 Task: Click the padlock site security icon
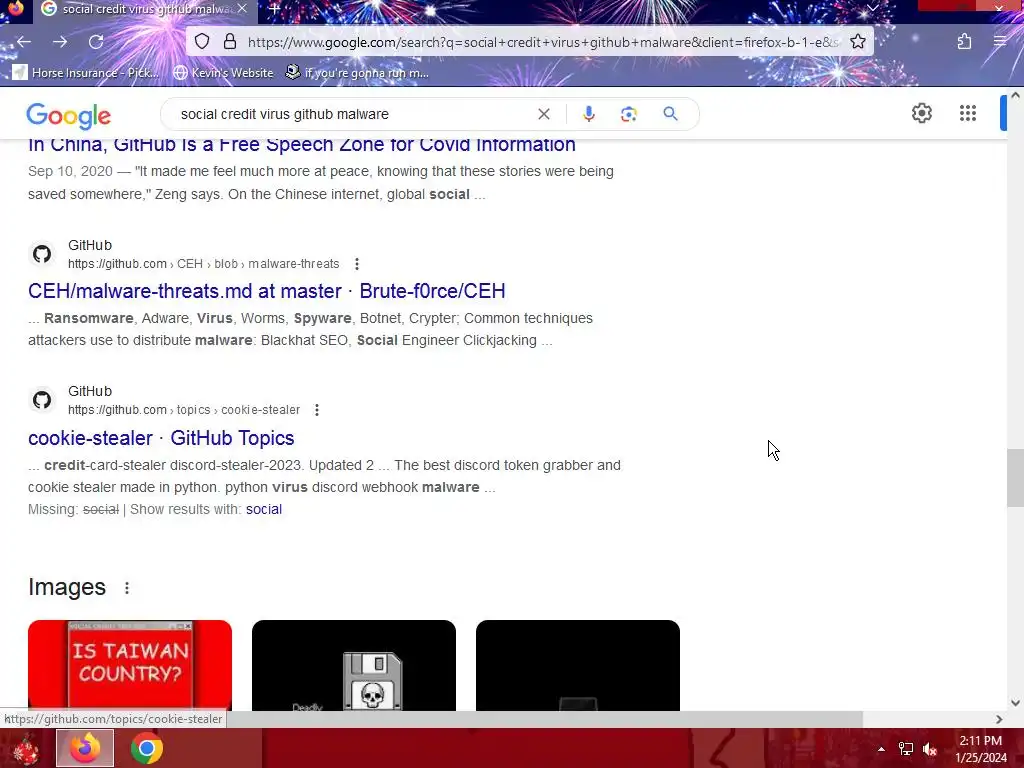[x=230, y=42]
